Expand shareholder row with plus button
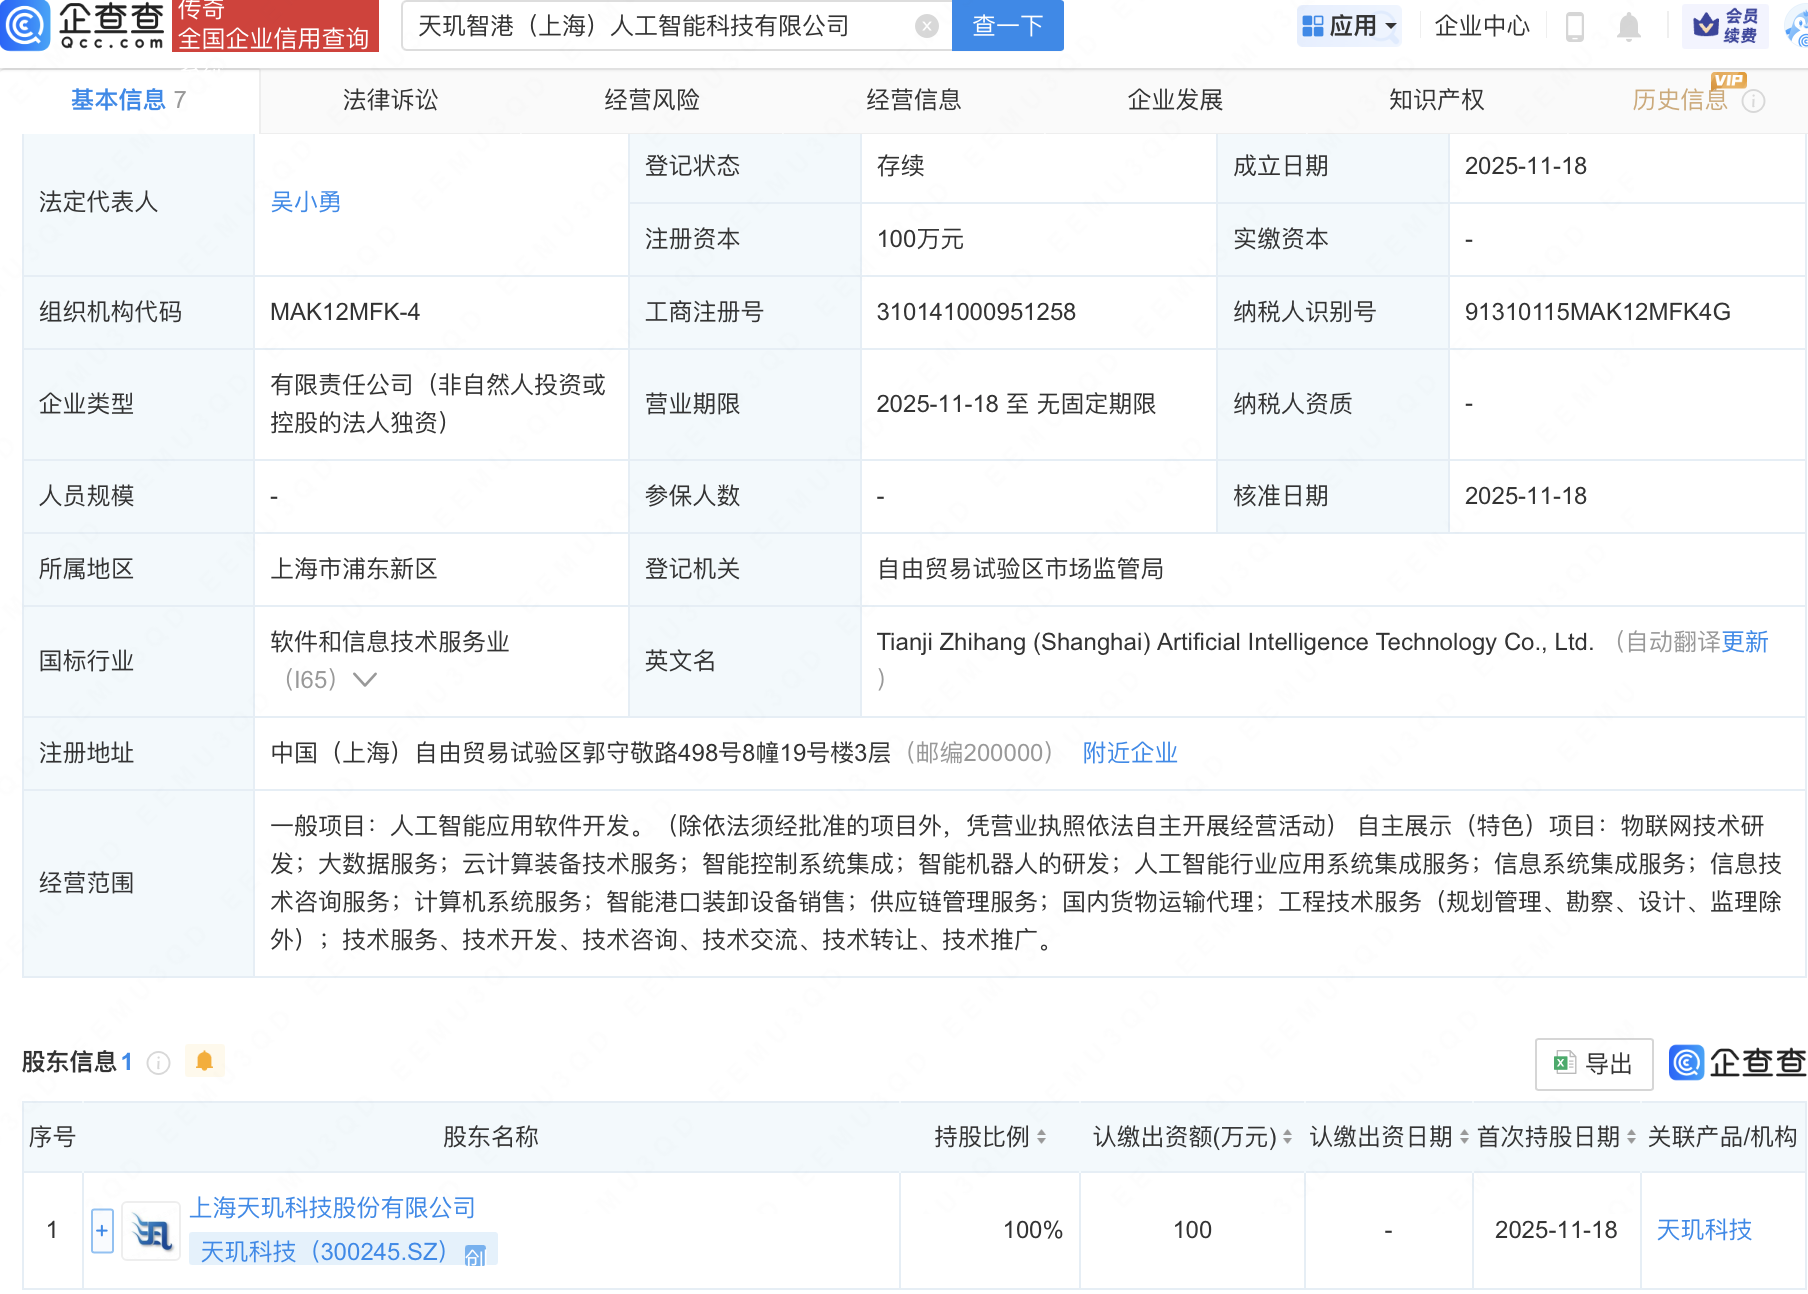This screenshot has height=1294, width=1808. (x=102, y=1231)
